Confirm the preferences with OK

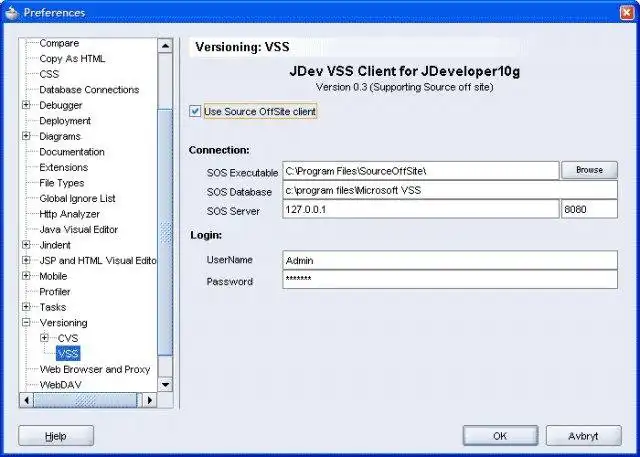500,436
